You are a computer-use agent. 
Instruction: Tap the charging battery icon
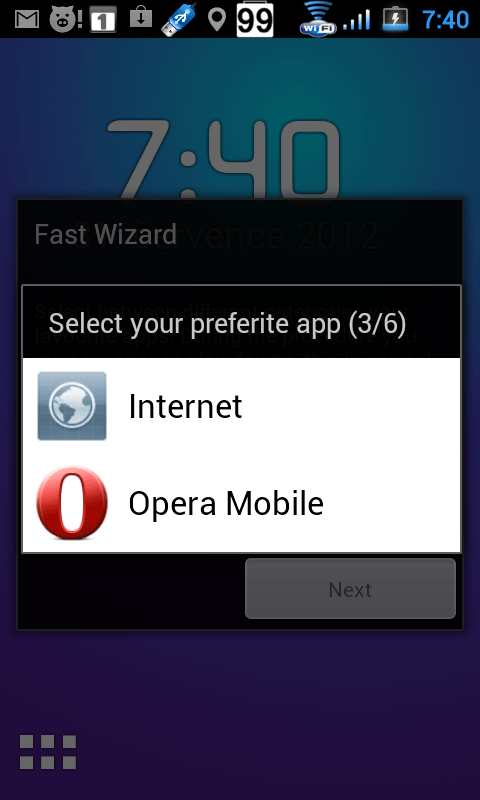coord(395,19)
